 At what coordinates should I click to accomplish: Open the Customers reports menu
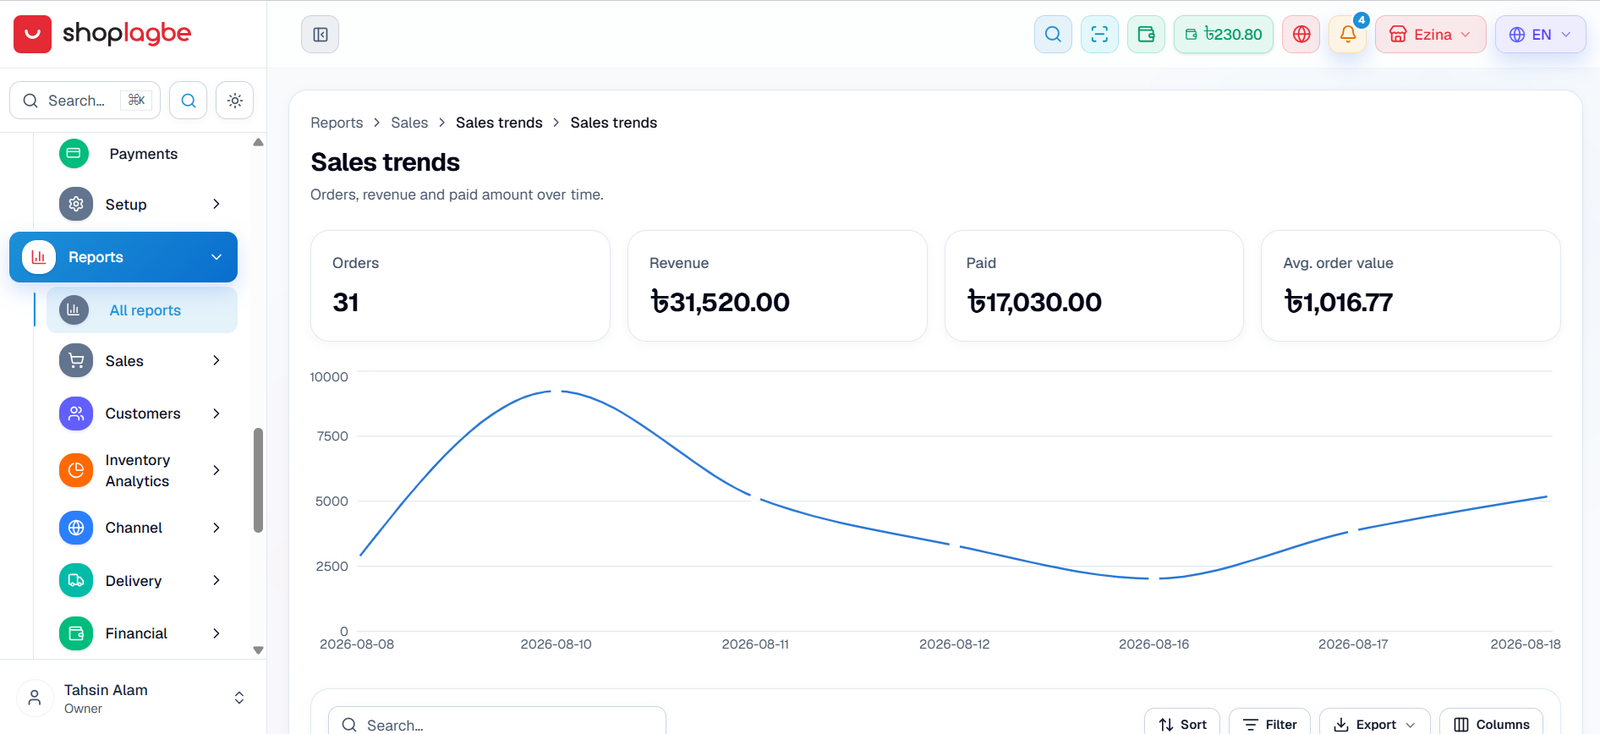coord(142,414)
